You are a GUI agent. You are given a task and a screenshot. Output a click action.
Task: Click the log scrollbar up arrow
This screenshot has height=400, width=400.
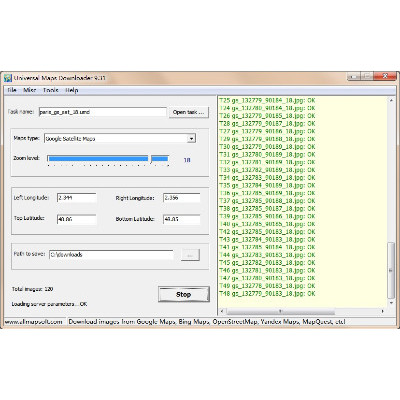pyautogui.click(x=391, y=100)
